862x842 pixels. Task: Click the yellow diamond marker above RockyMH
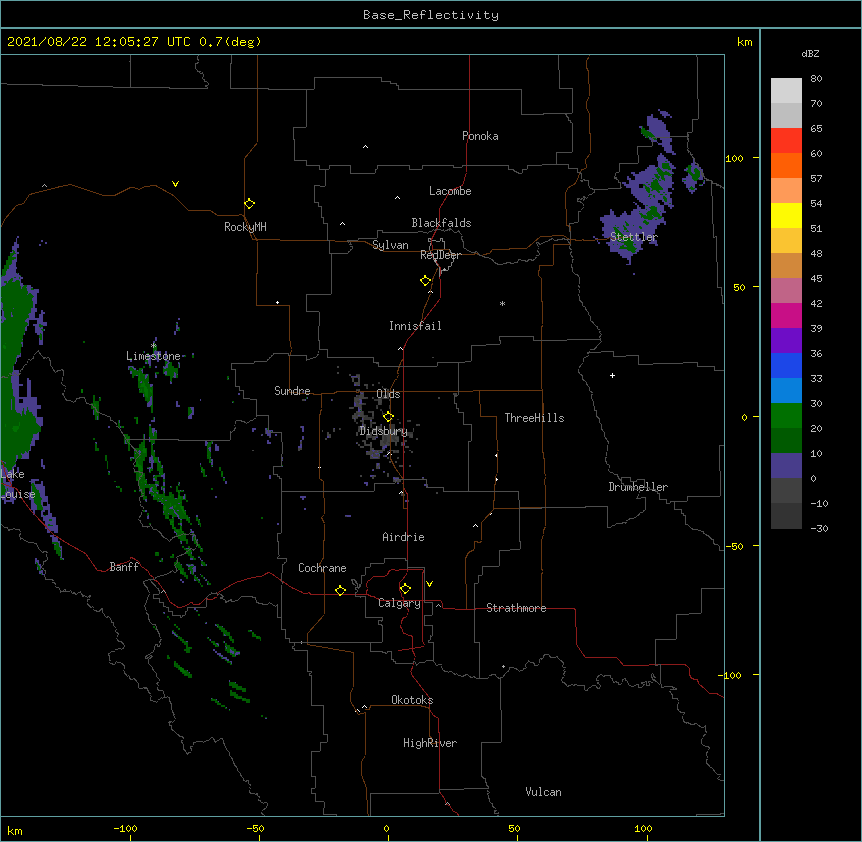point(250,204)
